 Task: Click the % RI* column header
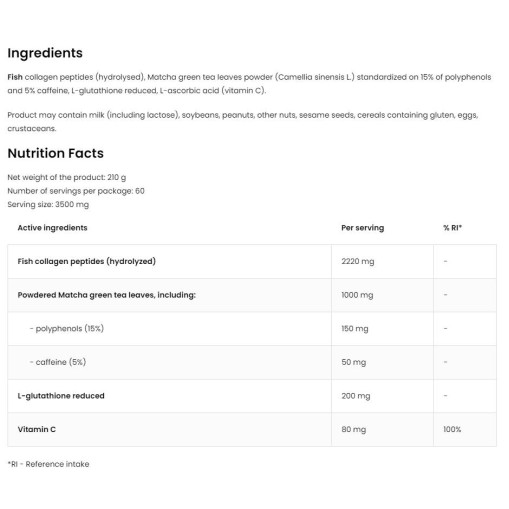(452, 228)
